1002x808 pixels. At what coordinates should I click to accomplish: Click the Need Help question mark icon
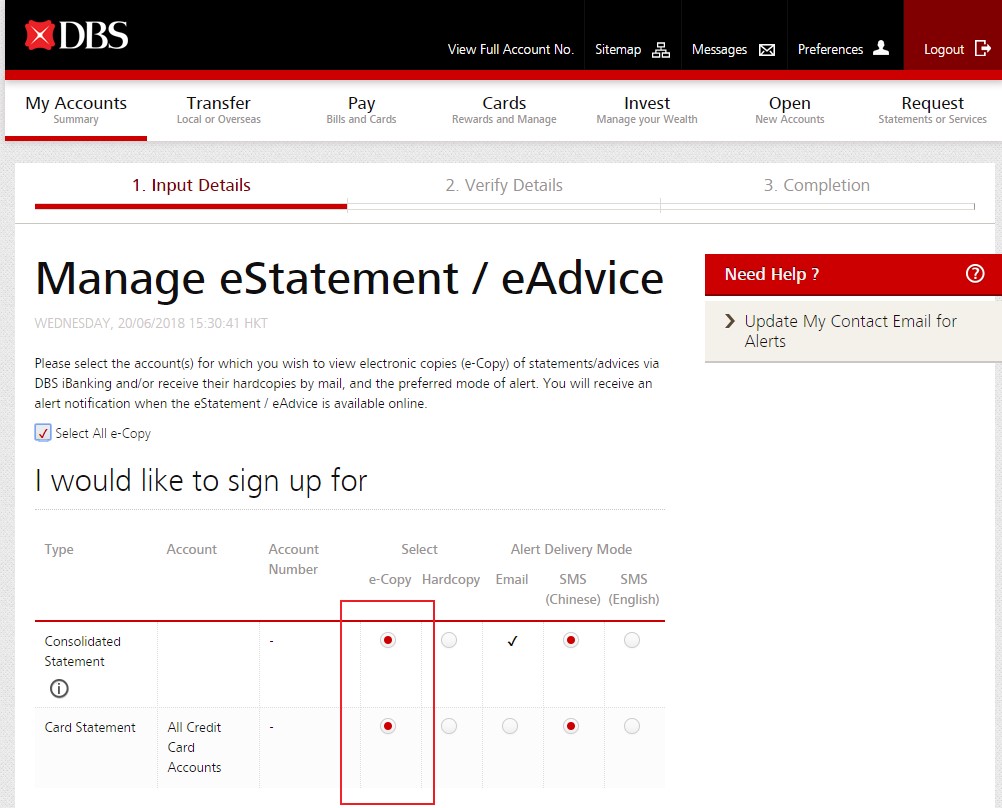point(975,274)
